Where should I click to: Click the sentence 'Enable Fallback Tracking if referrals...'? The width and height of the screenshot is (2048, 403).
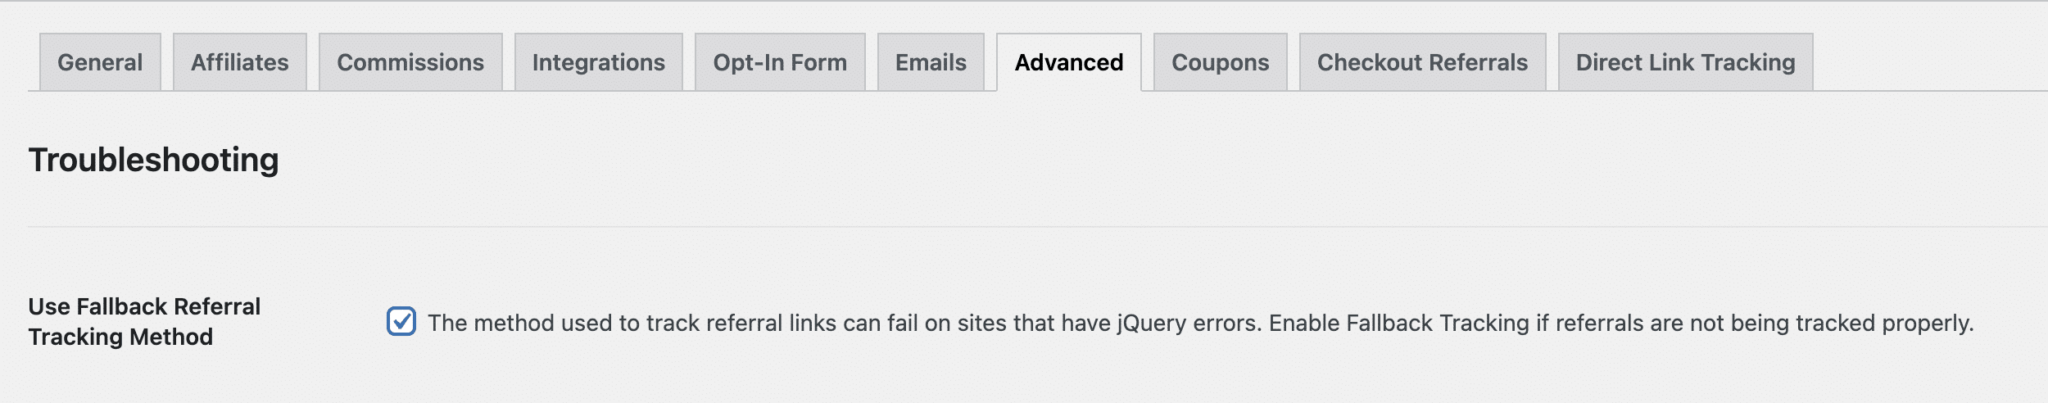pos(1620,323)
